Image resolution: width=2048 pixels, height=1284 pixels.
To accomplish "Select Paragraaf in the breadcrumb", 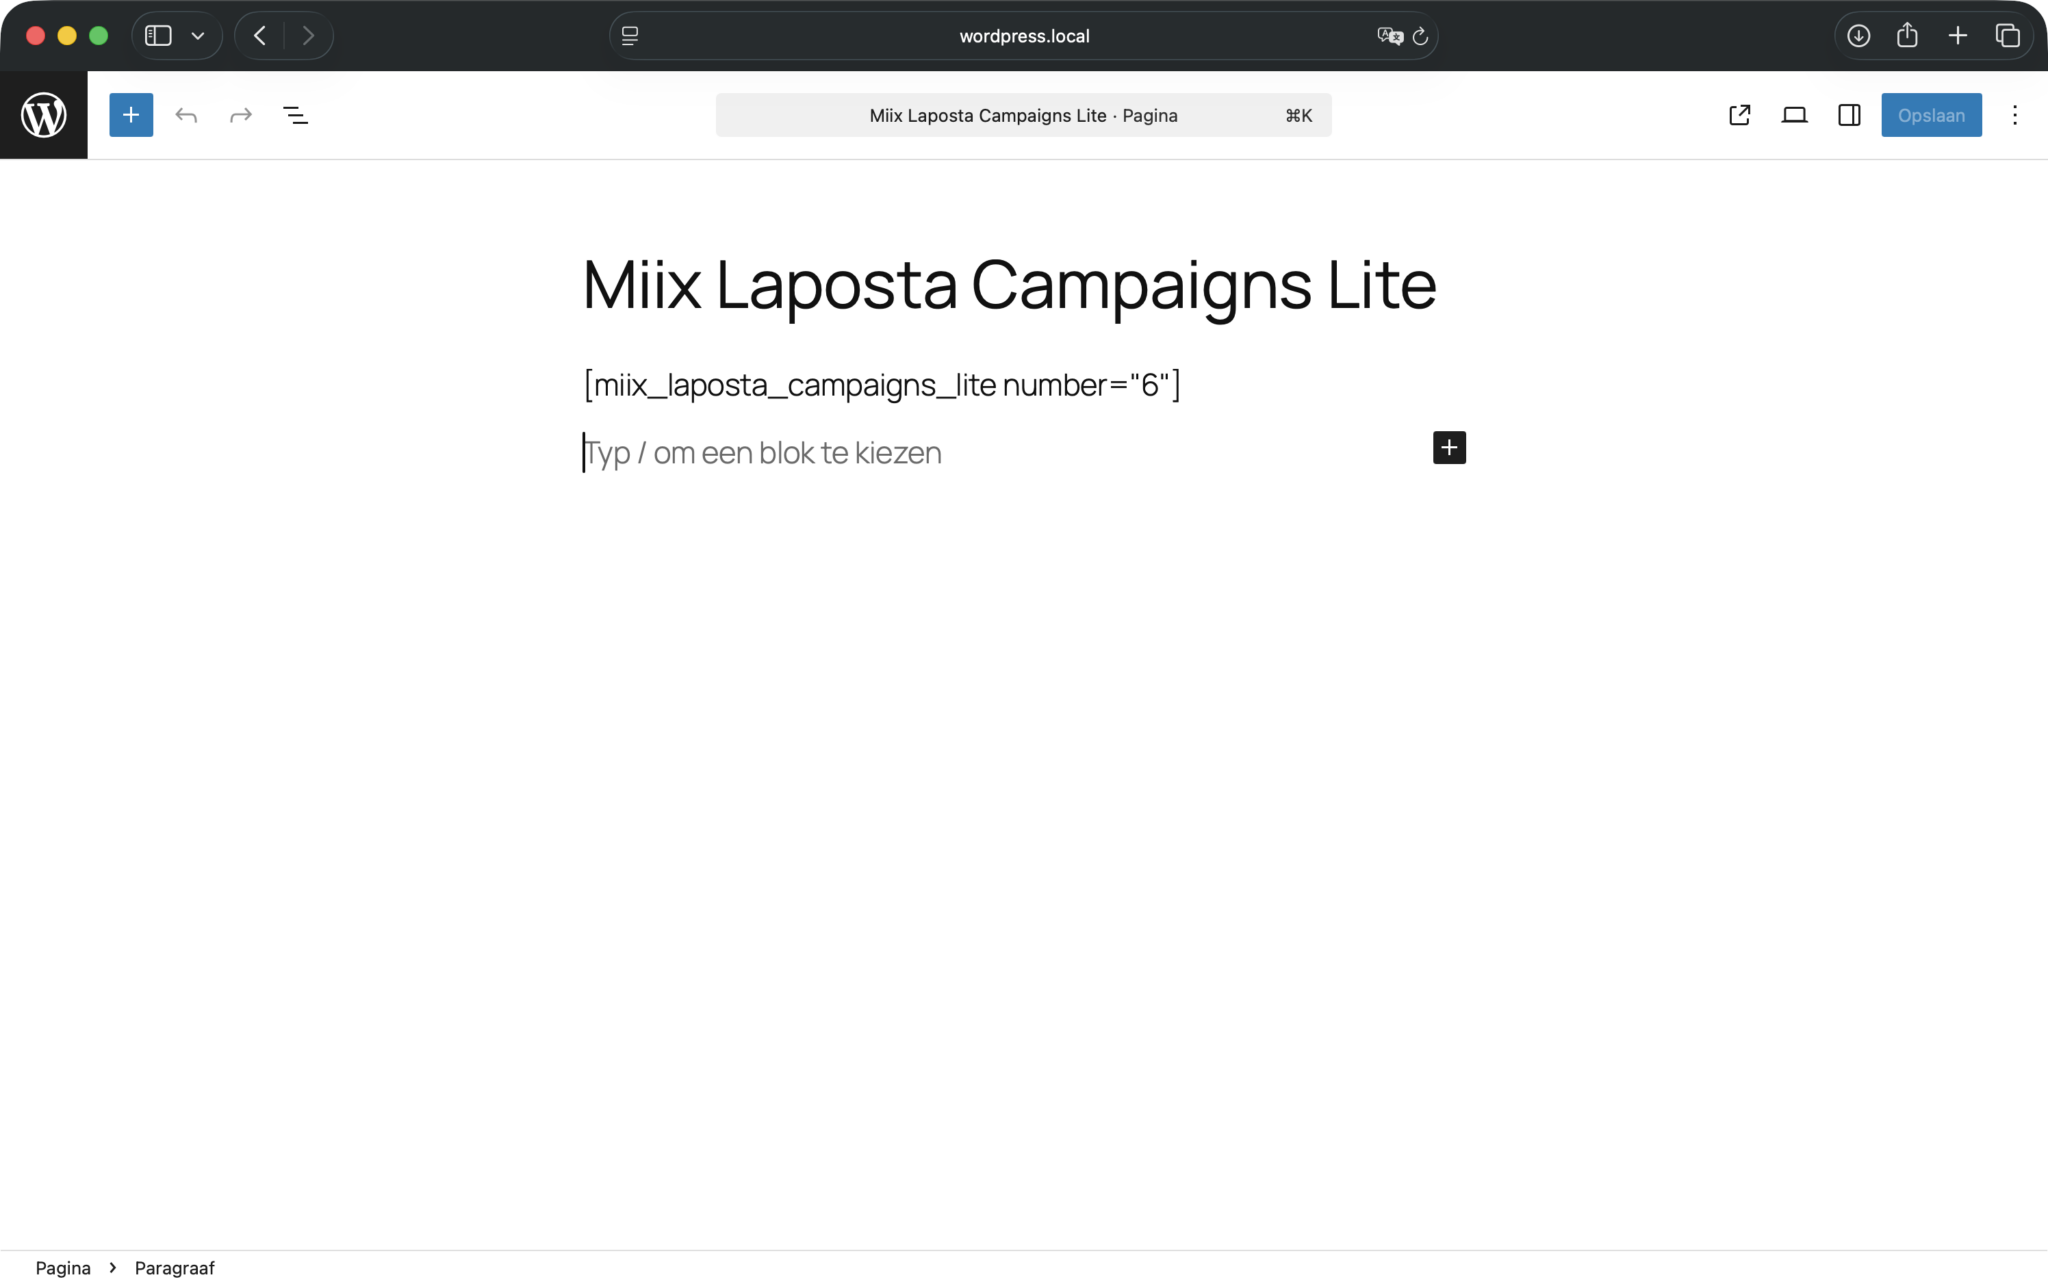I will pos(175,1268).
